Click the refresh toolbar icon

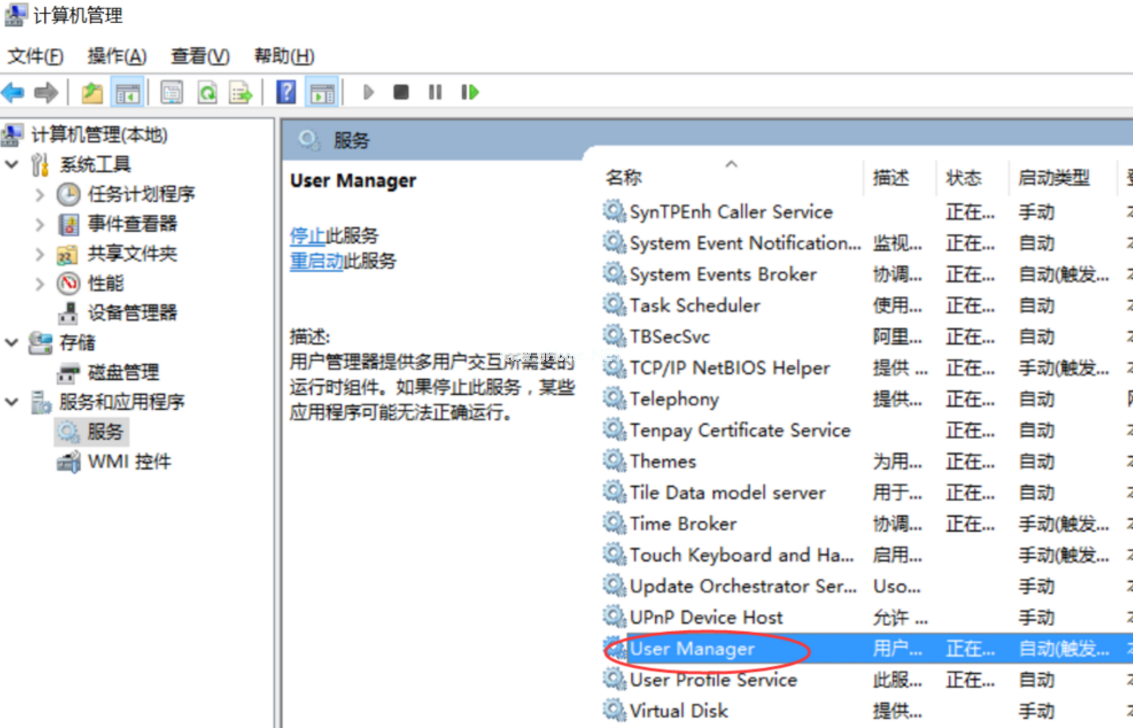pyautogui.click(x=207, y=92)
